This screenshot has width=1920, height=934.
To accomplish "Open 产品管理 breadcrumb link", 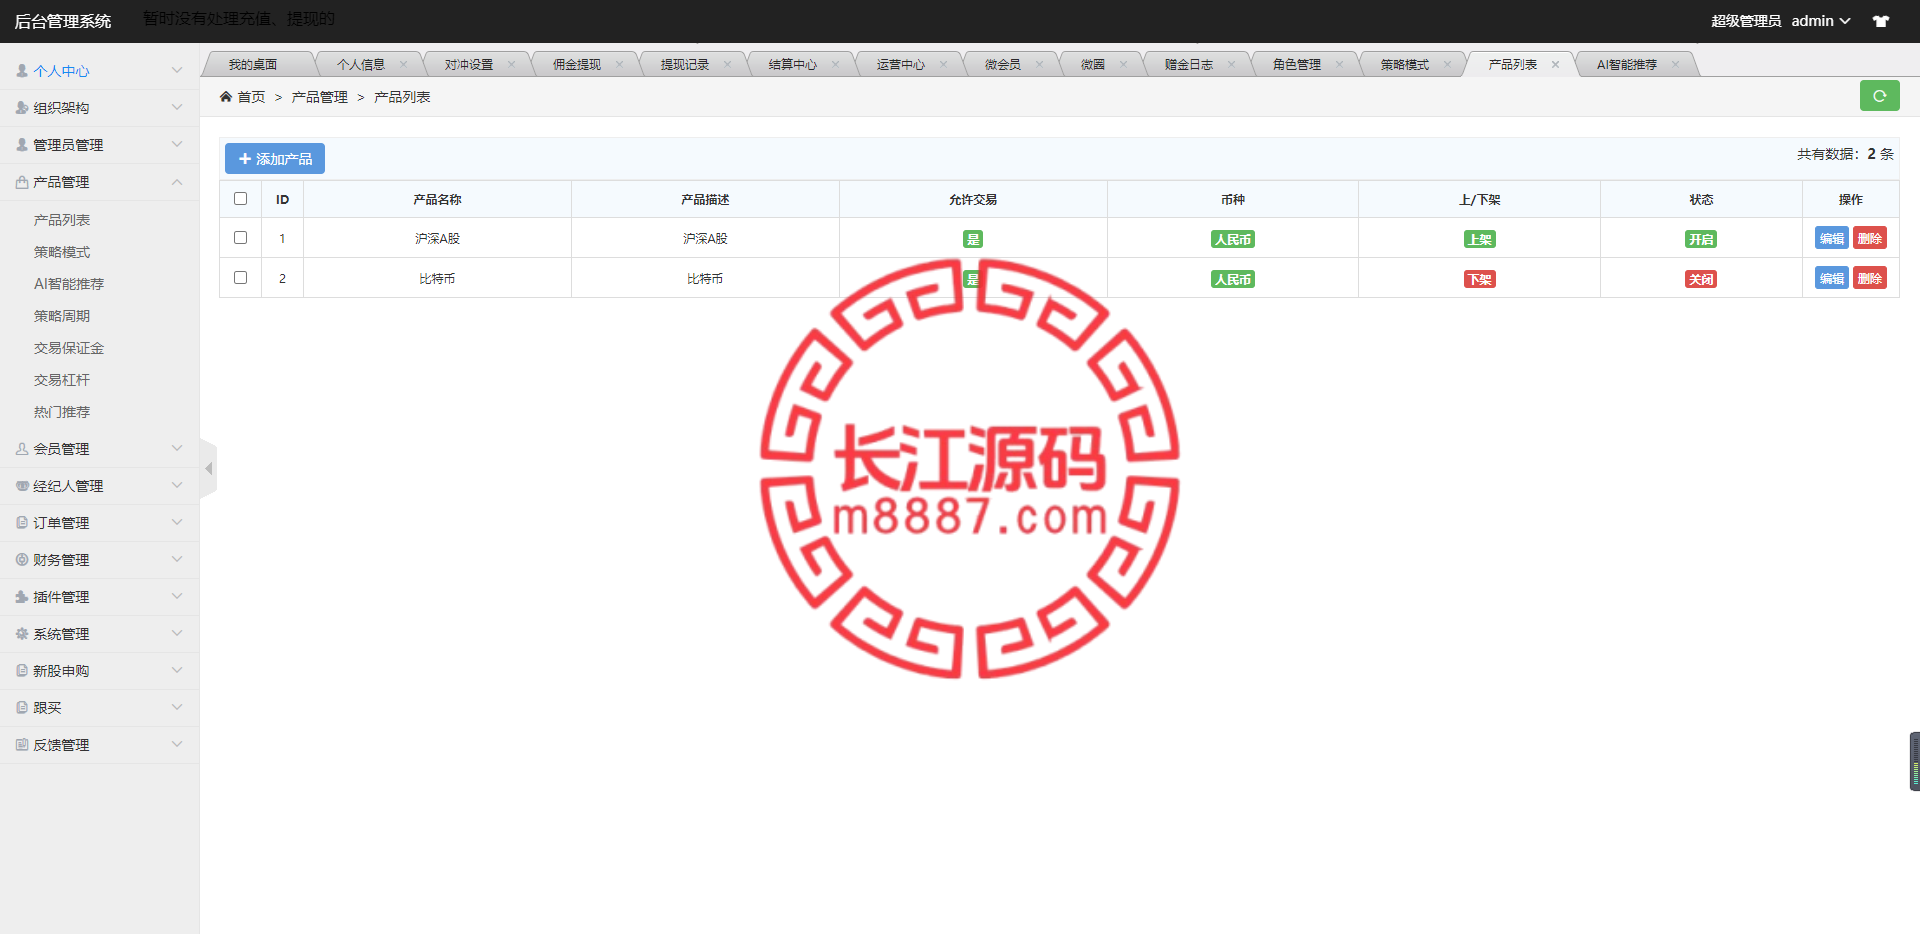I will (x=320, y=97).
